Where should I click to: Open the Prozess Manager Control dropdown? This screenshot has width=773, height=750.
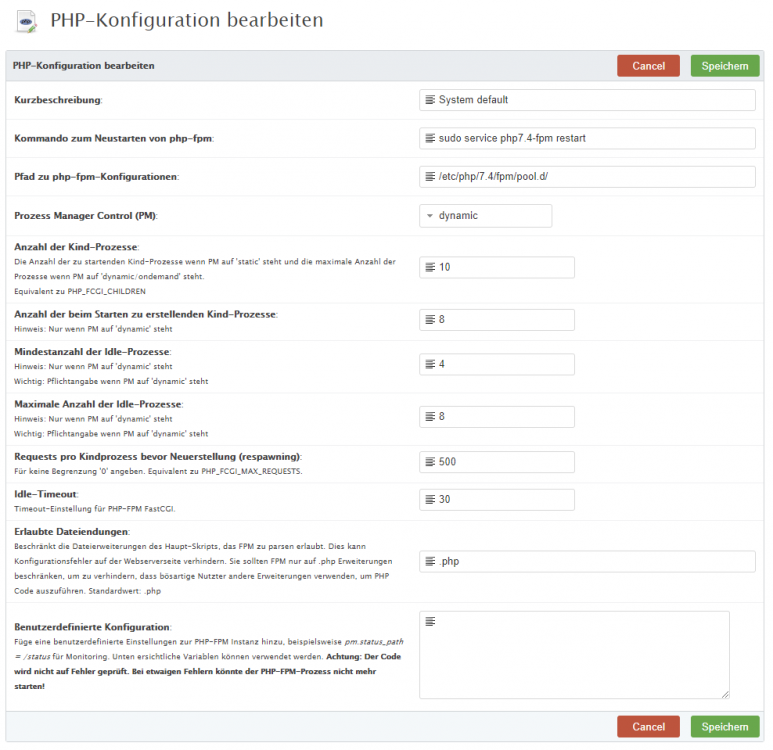(485, 215)
